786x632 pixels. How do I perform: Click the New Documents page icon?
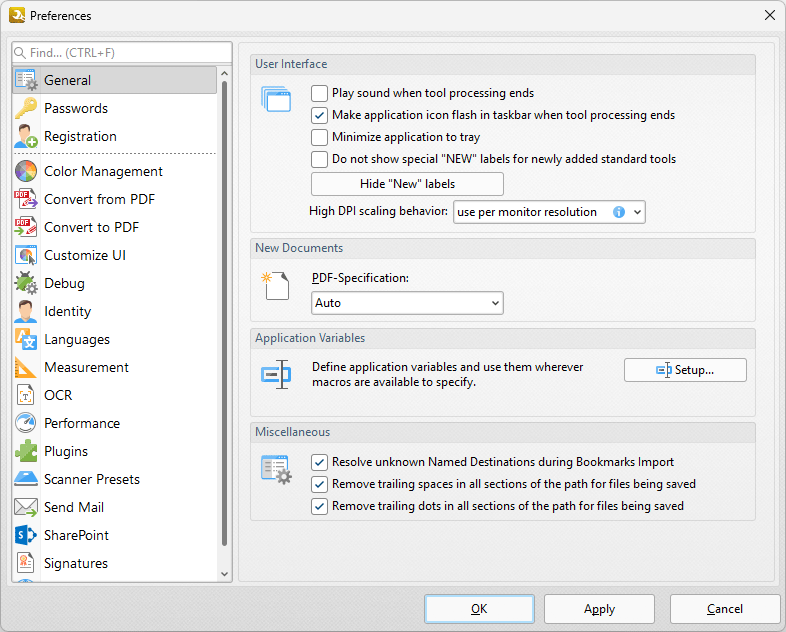pyautogui.click(x=276, y=286)
